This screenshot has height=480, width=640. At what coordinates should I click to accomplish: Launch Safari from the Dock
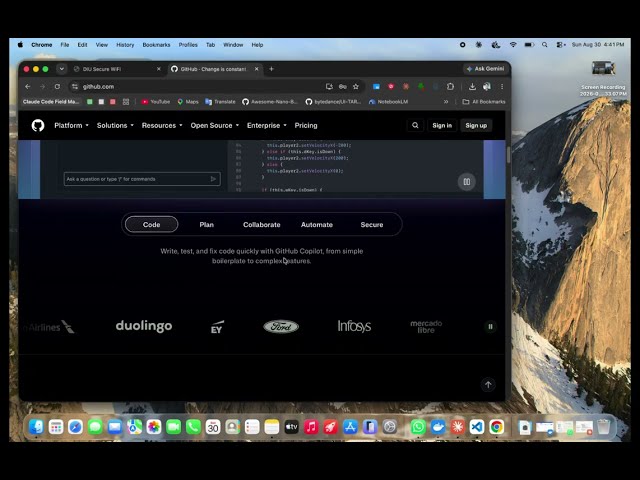(76, 427)
